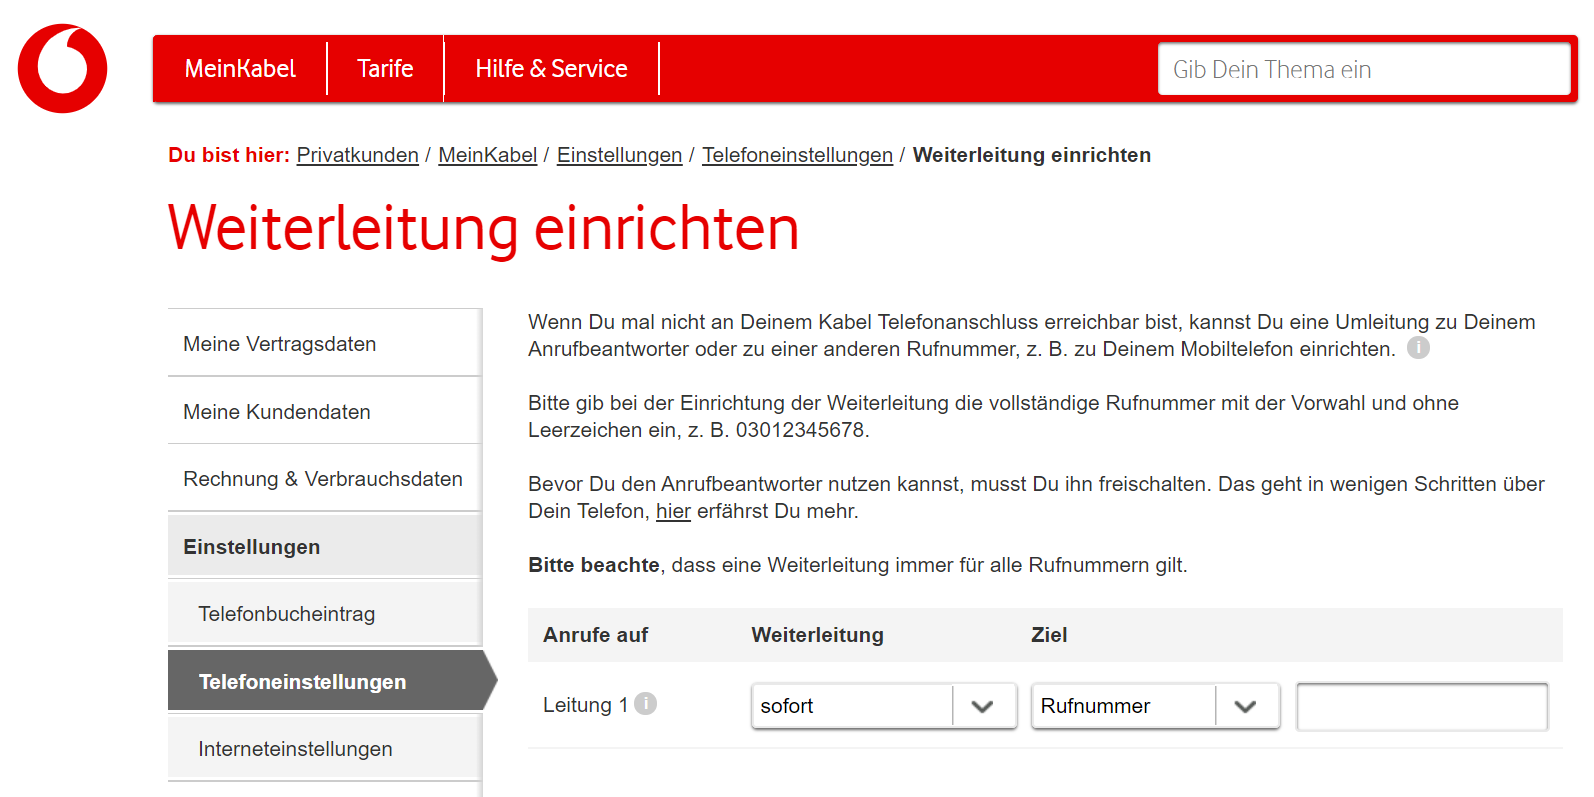This screenshot has width=1594, height=797.
Task: Go to Einstellungen breadcrumb link
Action: 619,155
